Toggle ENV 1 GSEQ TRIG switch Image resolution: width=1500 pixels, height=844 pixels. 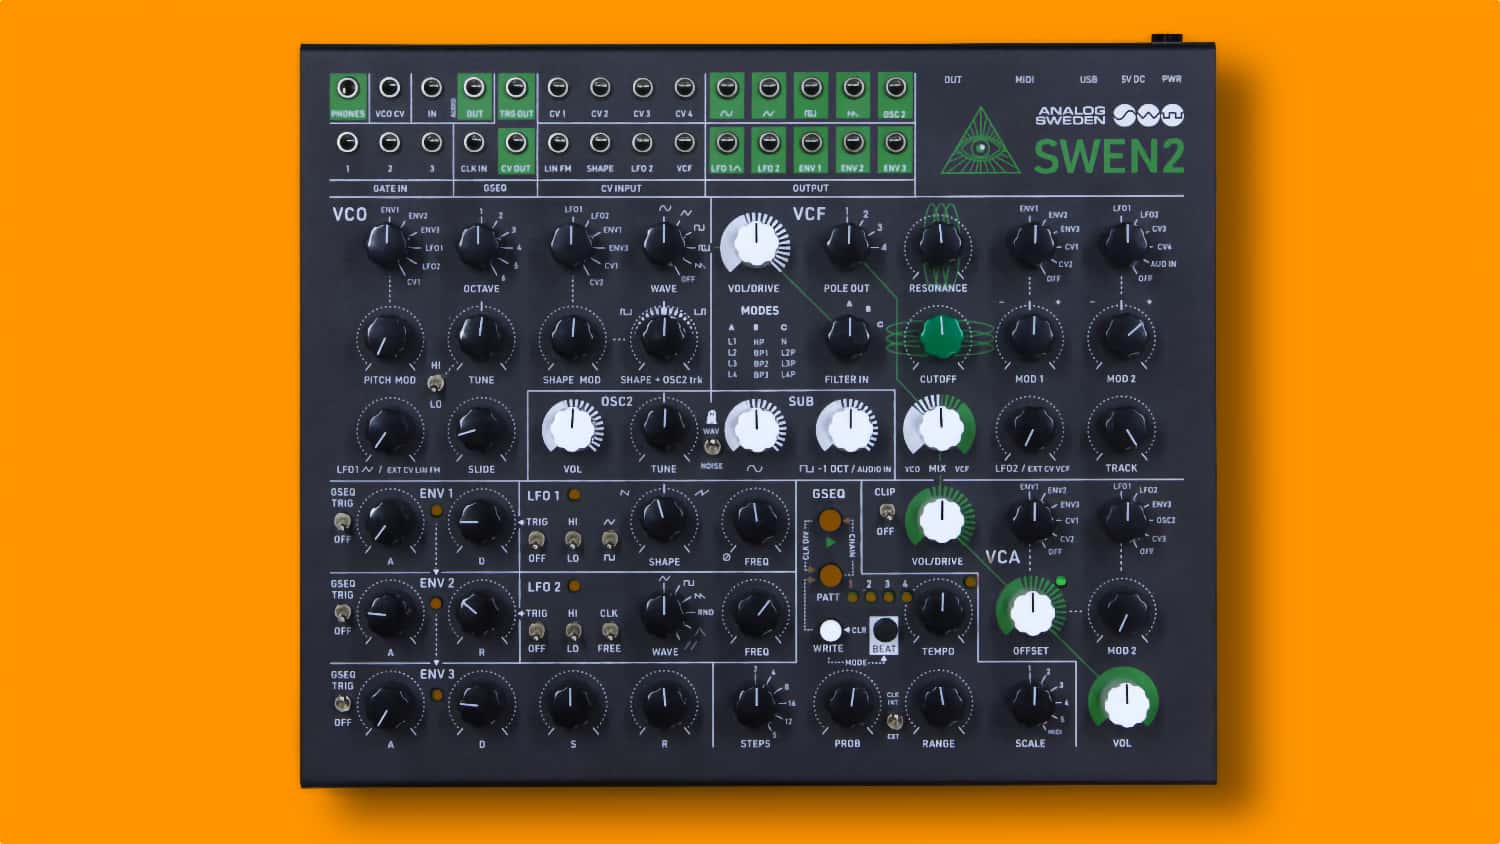pyautogui.click(x=342, y=522)
